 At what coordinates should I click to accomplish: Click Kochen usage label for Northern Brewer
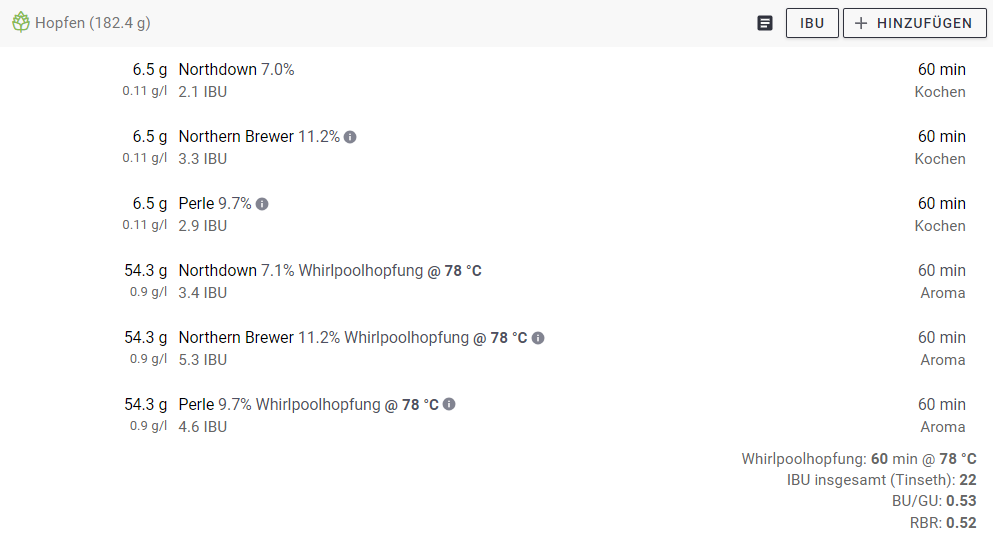(940, 159)
